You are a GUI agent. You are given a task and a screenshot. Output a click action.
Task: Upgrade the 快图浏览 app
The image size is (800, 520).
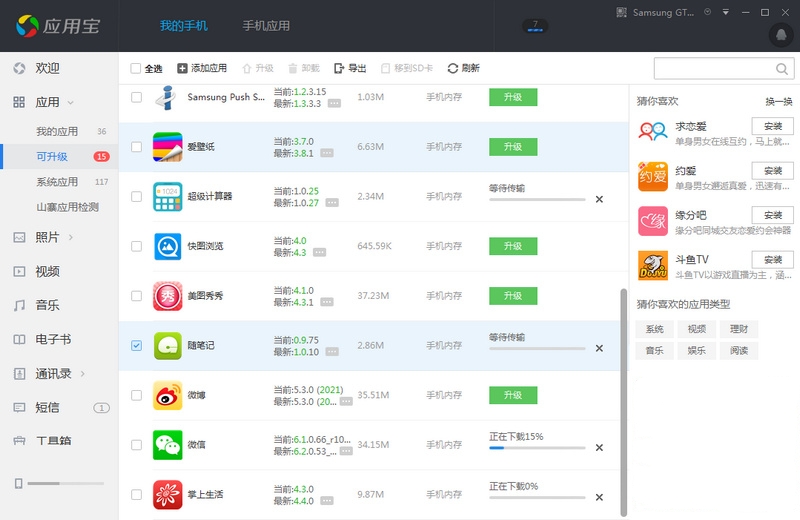pos(513,246)
